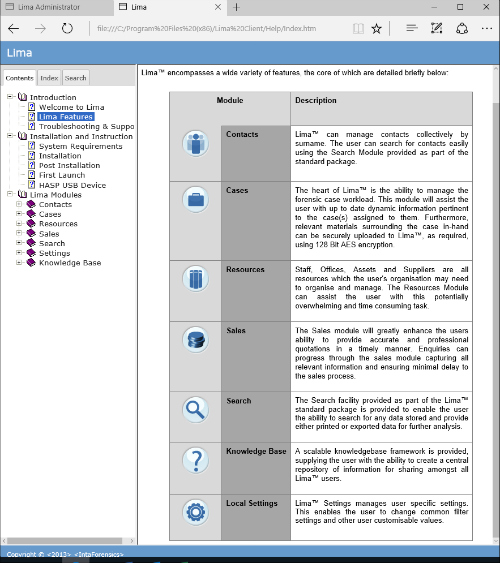Expand the Cases book node
Viewport: 500px width, 563px height.
click(x=19, y=214)
